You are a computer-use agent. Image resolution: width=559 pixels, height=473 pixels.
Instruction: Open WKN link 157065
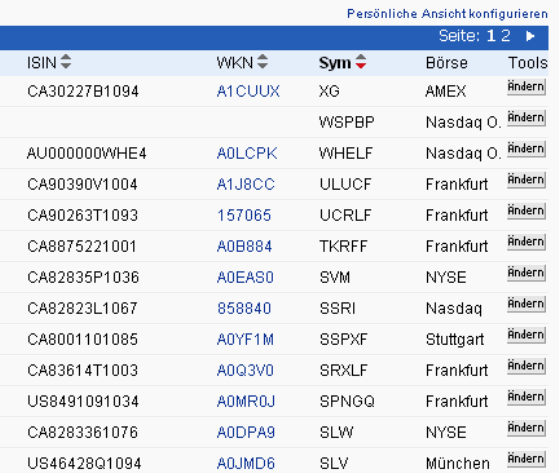point(244,215)
